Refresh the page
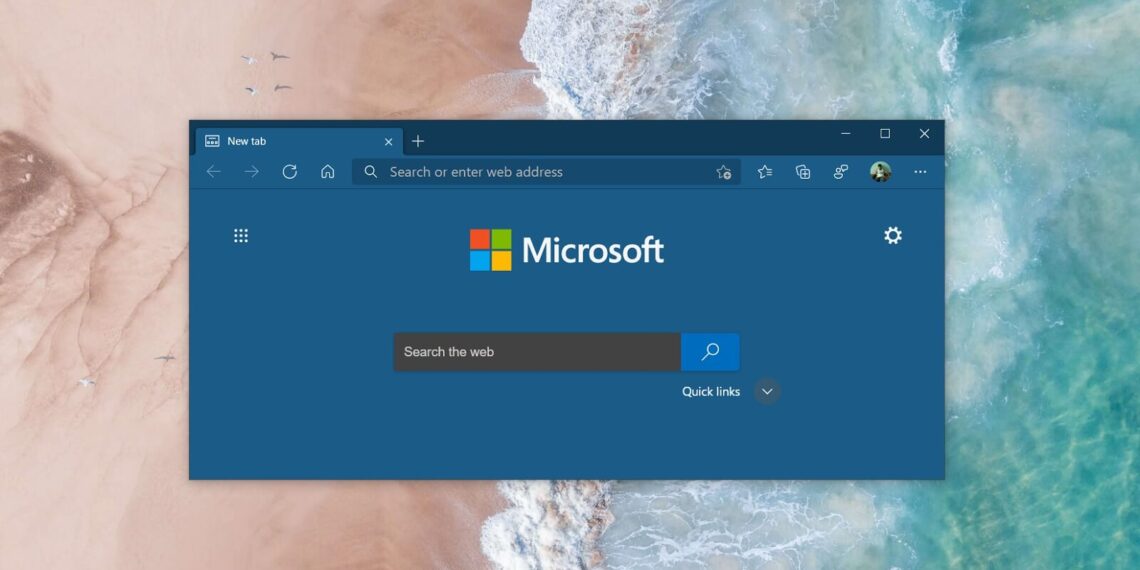 [x=289, y=172]
